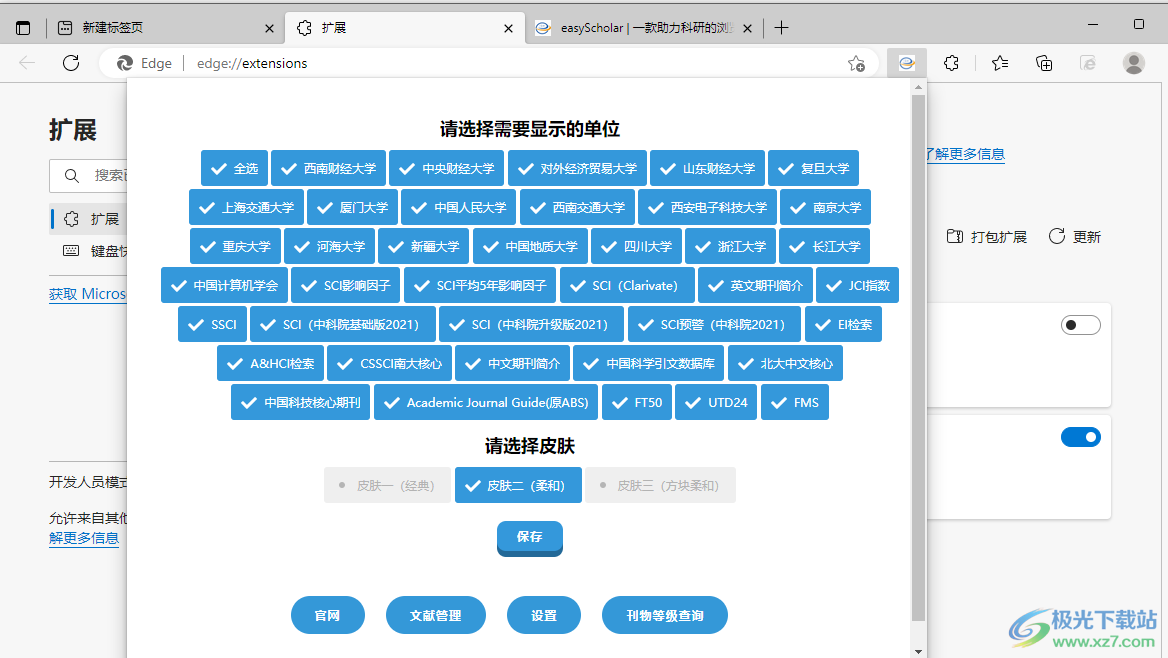This screenshot has height=658, width=1168.
Task: Open the 设置 settings button
Action: point(543,615)
